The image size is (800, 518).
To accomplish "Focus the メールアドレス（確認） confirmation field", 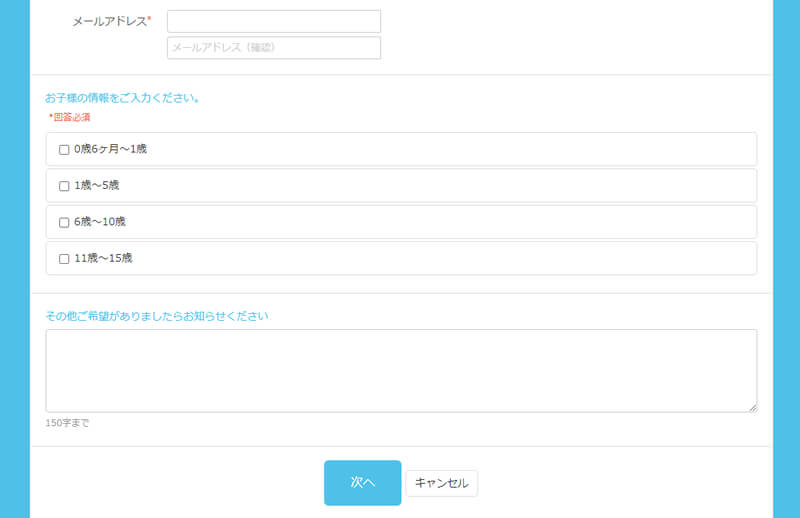I will (x=273, y=48).
